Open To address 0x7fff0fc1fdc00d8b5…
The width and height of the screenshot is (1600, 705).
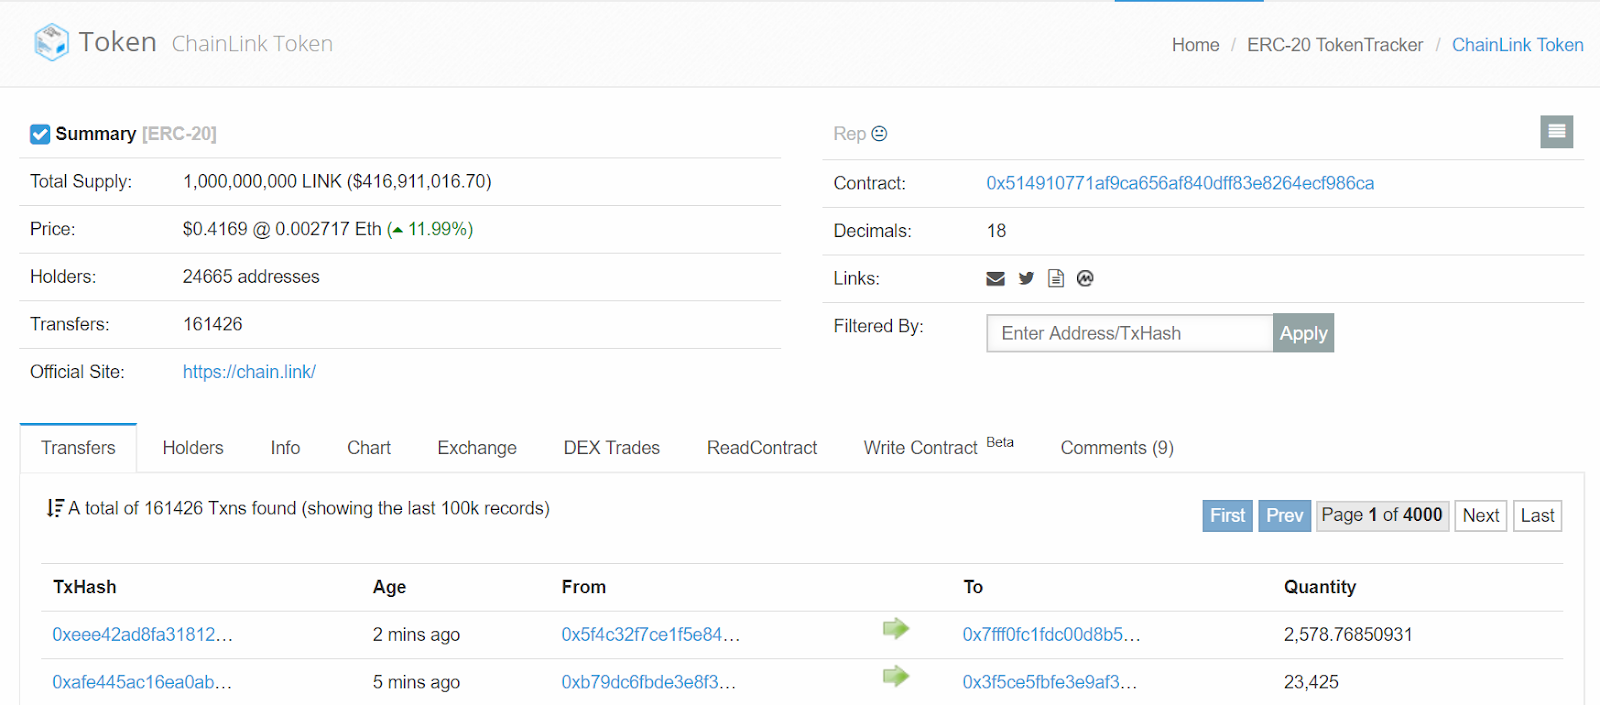[x=1051, y=635]
